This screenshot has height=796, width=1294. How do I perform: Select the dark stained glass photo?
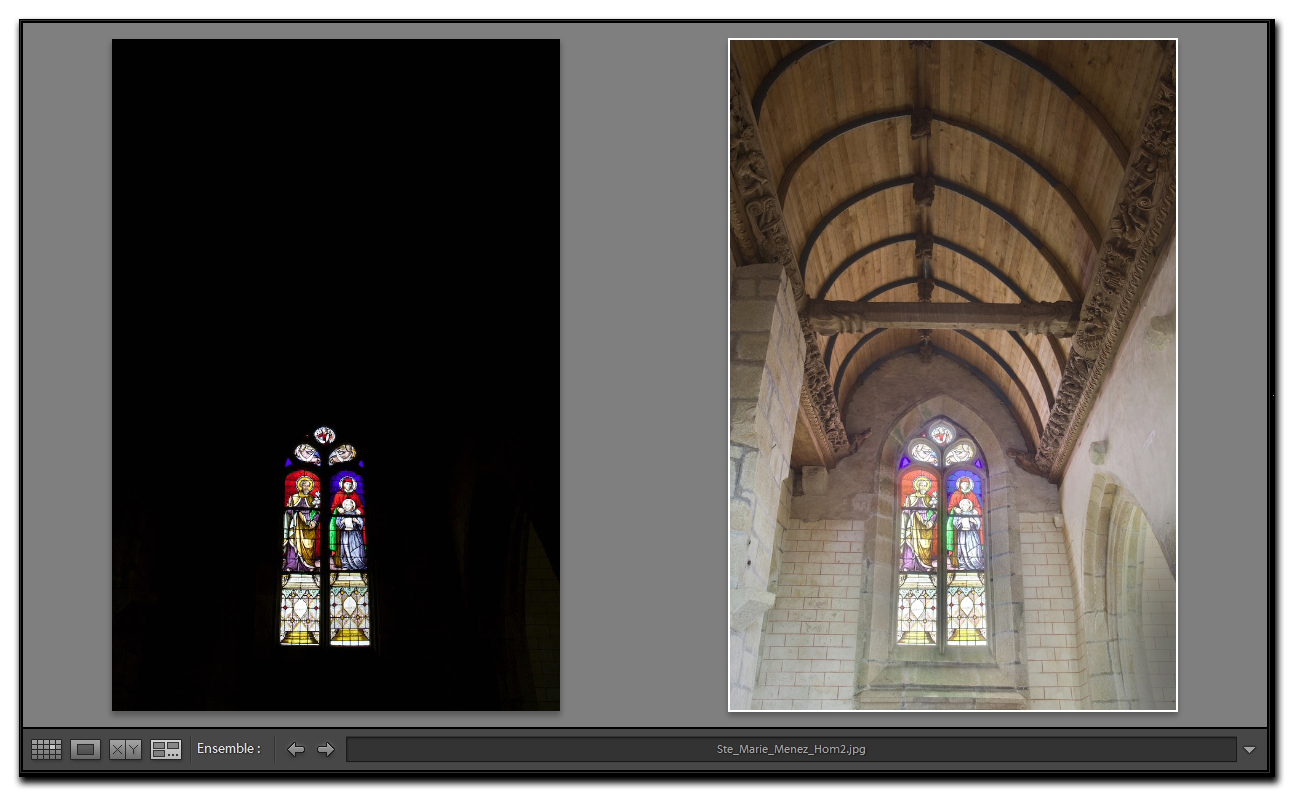tap(336, 375)
